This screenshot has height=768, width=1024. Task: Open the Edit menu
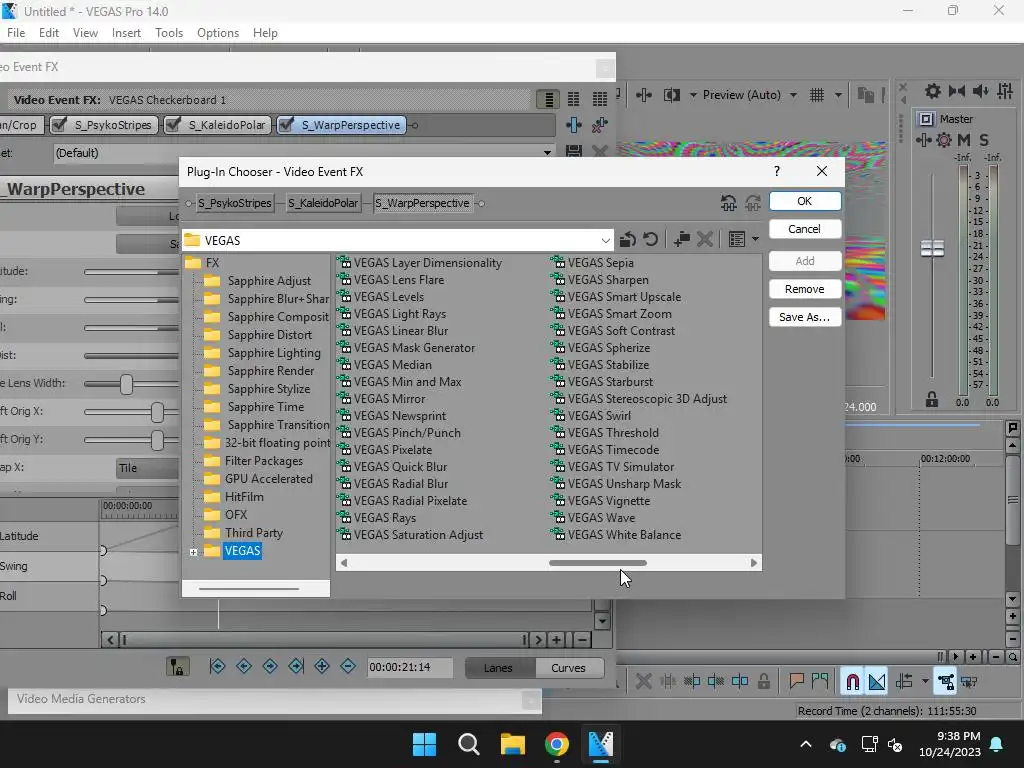49,33
